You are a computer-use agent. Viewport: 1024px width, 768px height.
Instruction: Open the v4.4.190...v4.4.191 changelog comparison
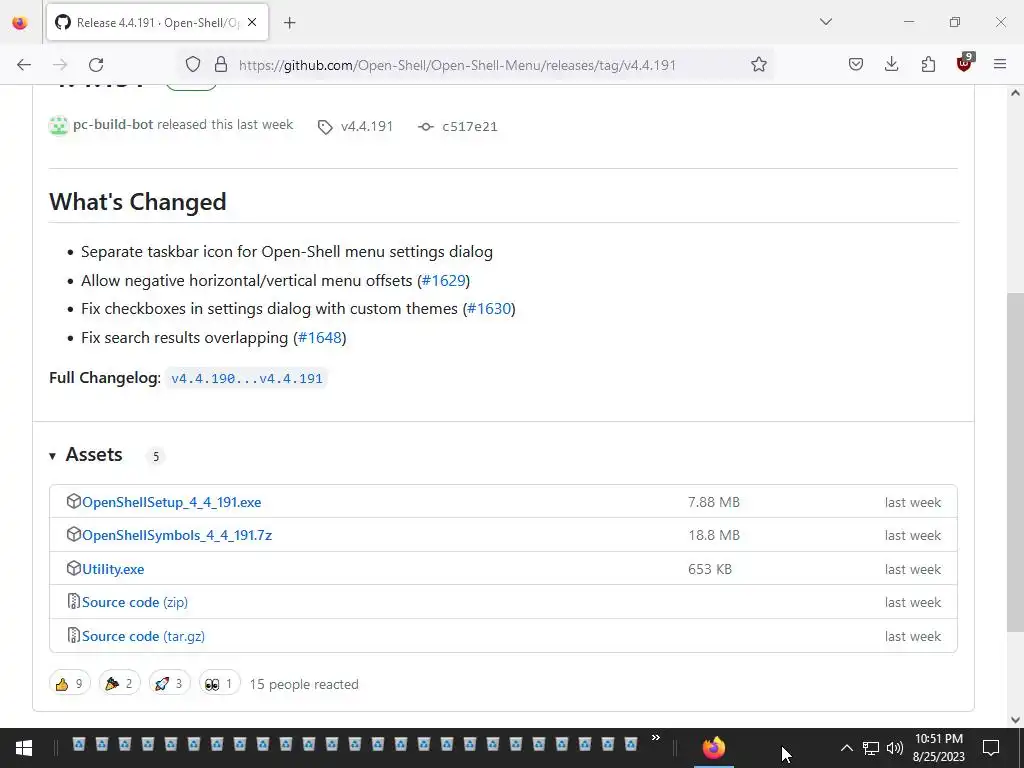246,379
